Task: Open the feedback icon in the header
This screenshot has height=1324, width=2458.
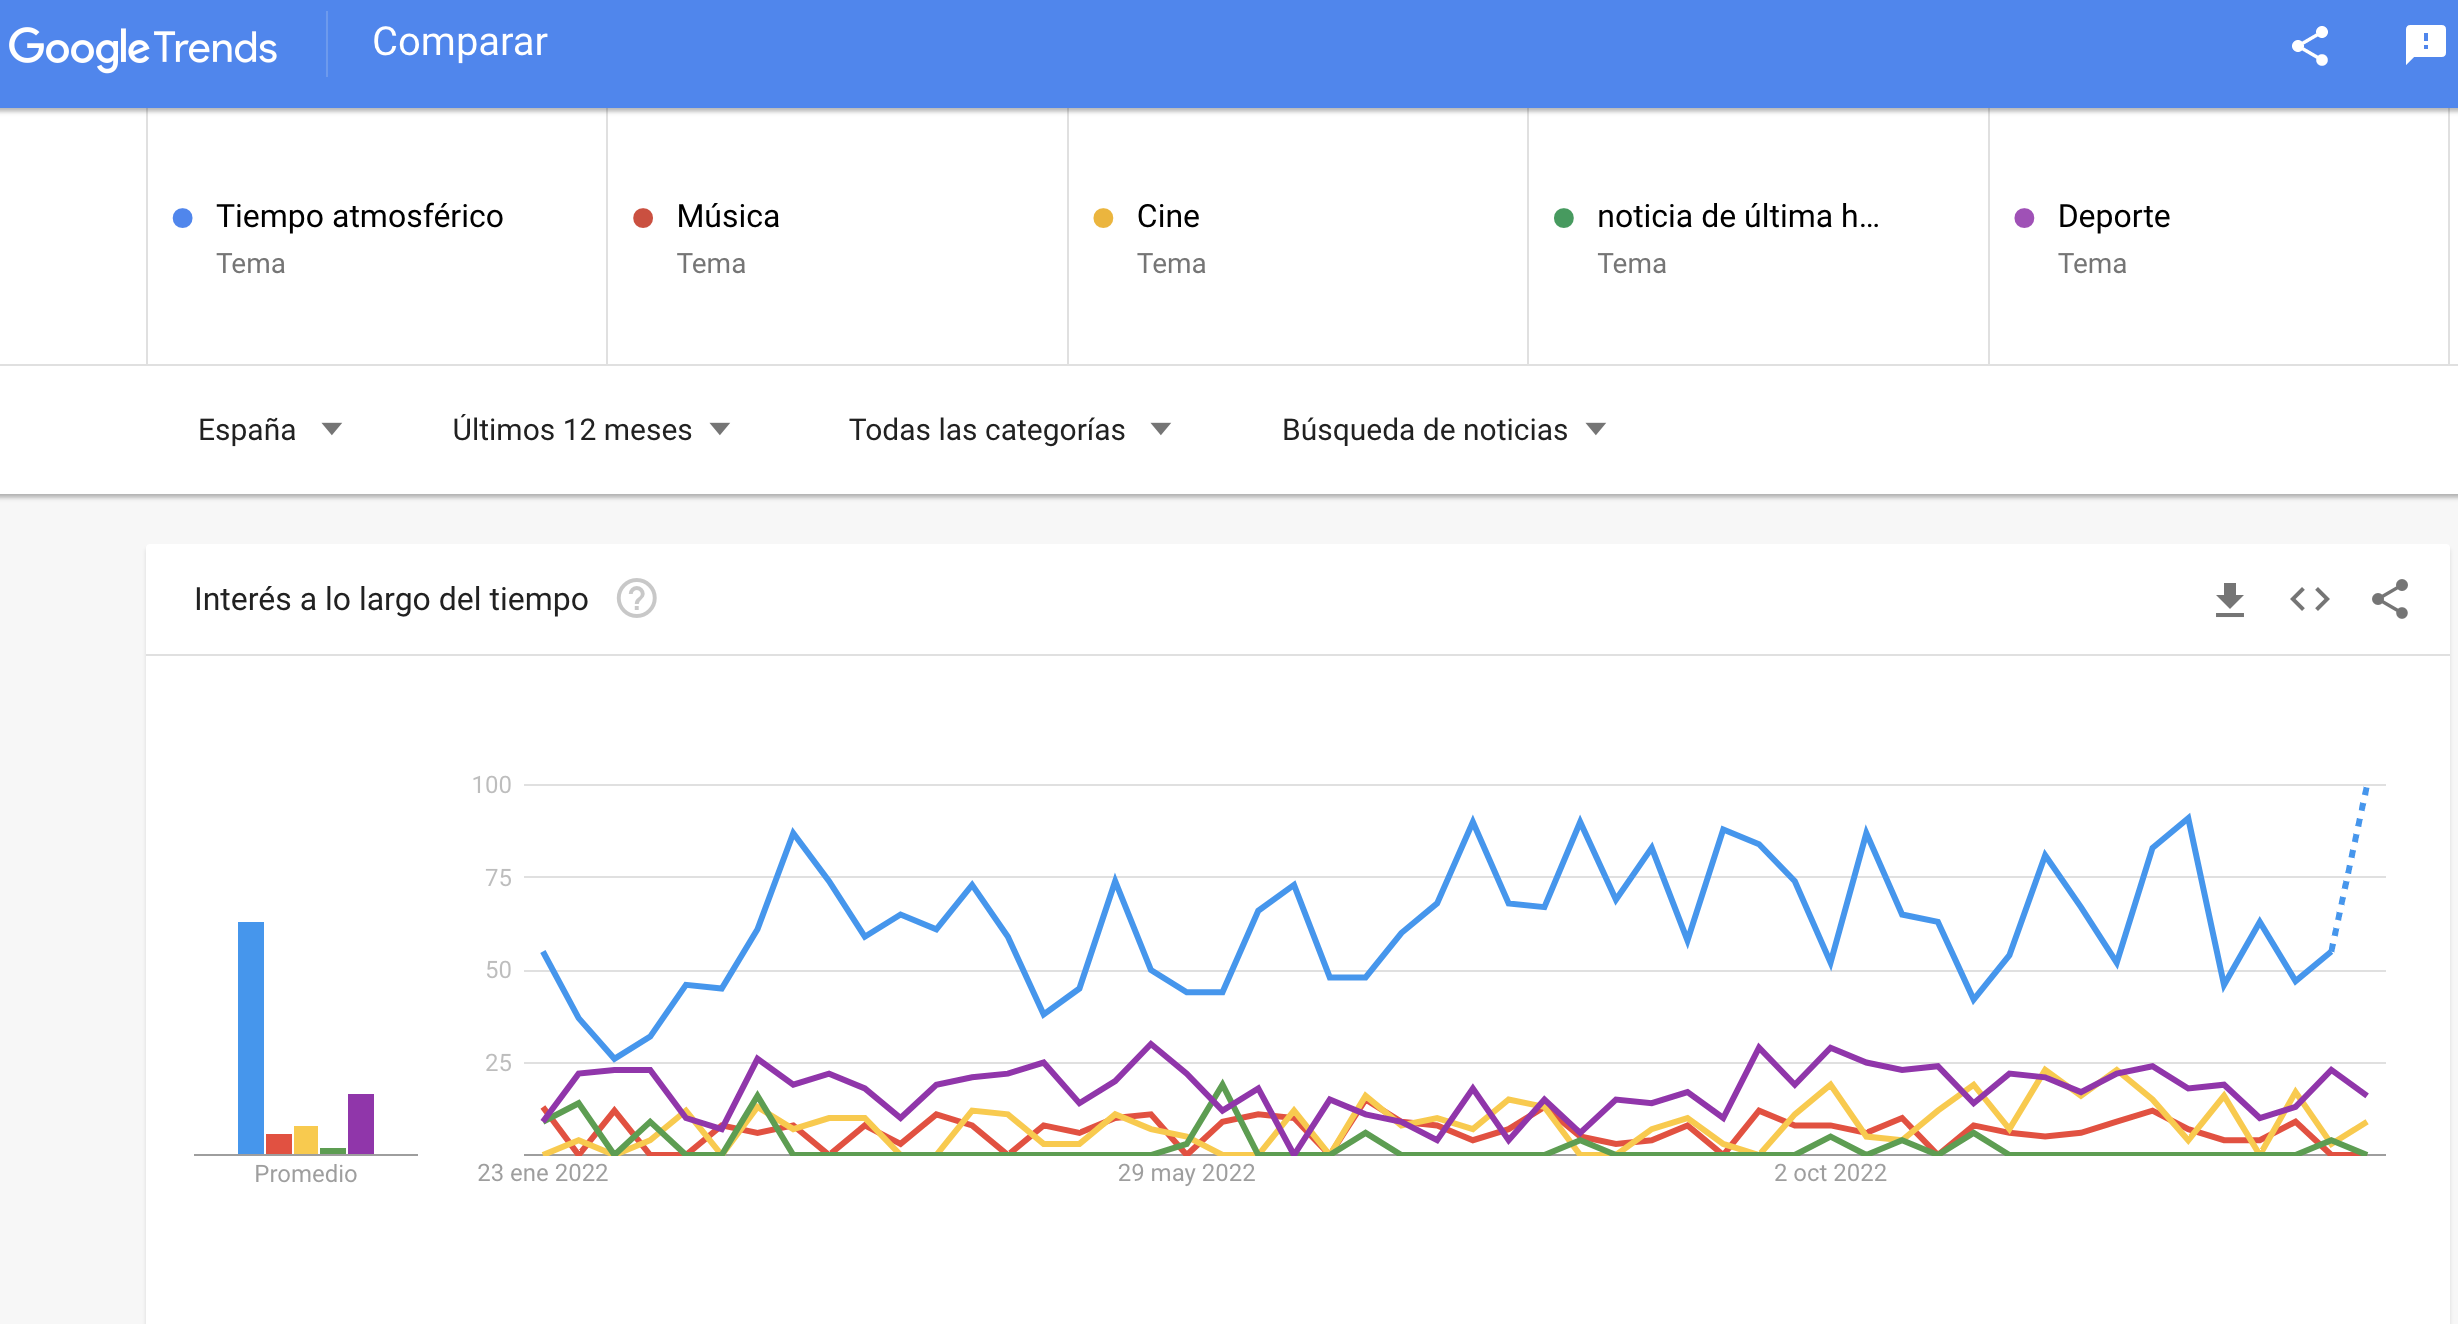Action: (2424, 45)
